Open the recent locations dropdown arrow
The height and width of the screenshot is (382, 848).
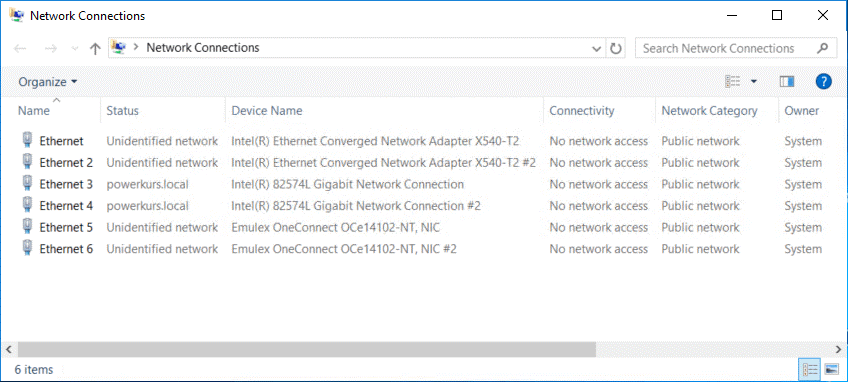tap(75, 48)
